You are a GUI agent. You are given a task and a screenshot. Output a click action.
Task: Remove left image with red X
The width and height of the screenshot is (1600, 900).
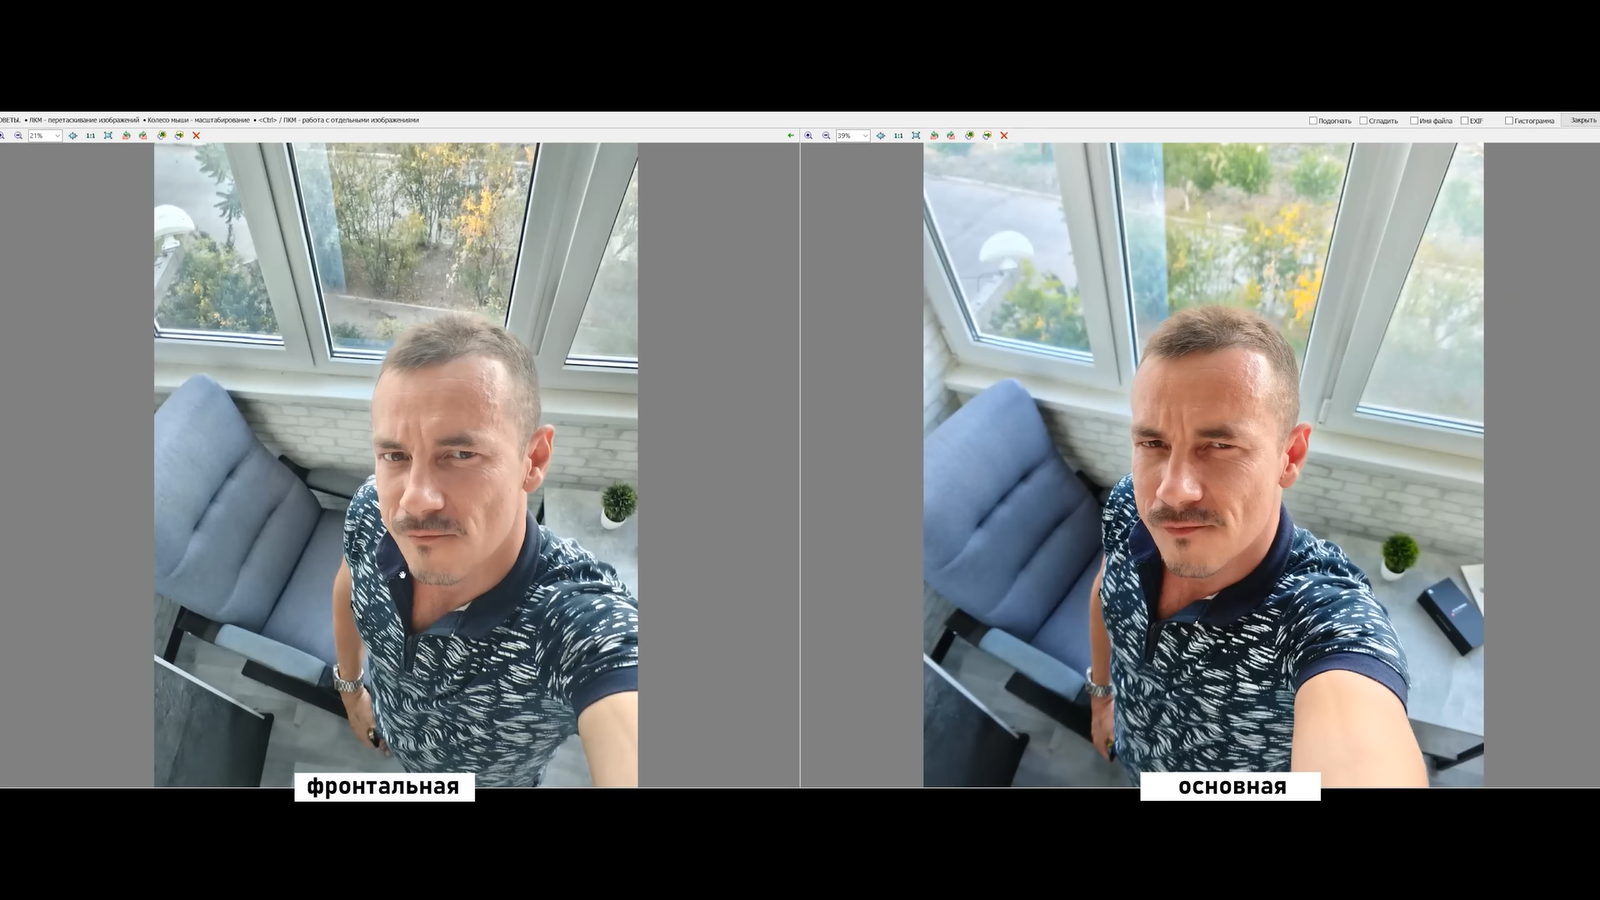click(196, 136)
